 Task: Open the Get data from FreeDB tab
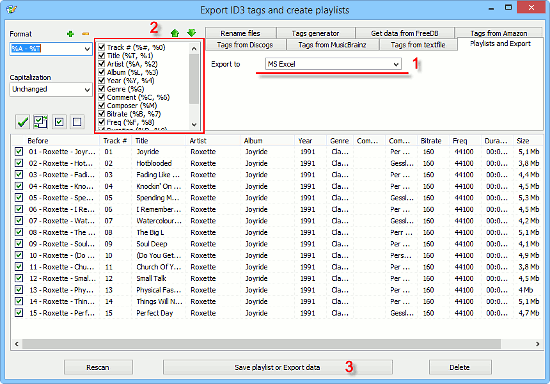[x=404, y=33]
